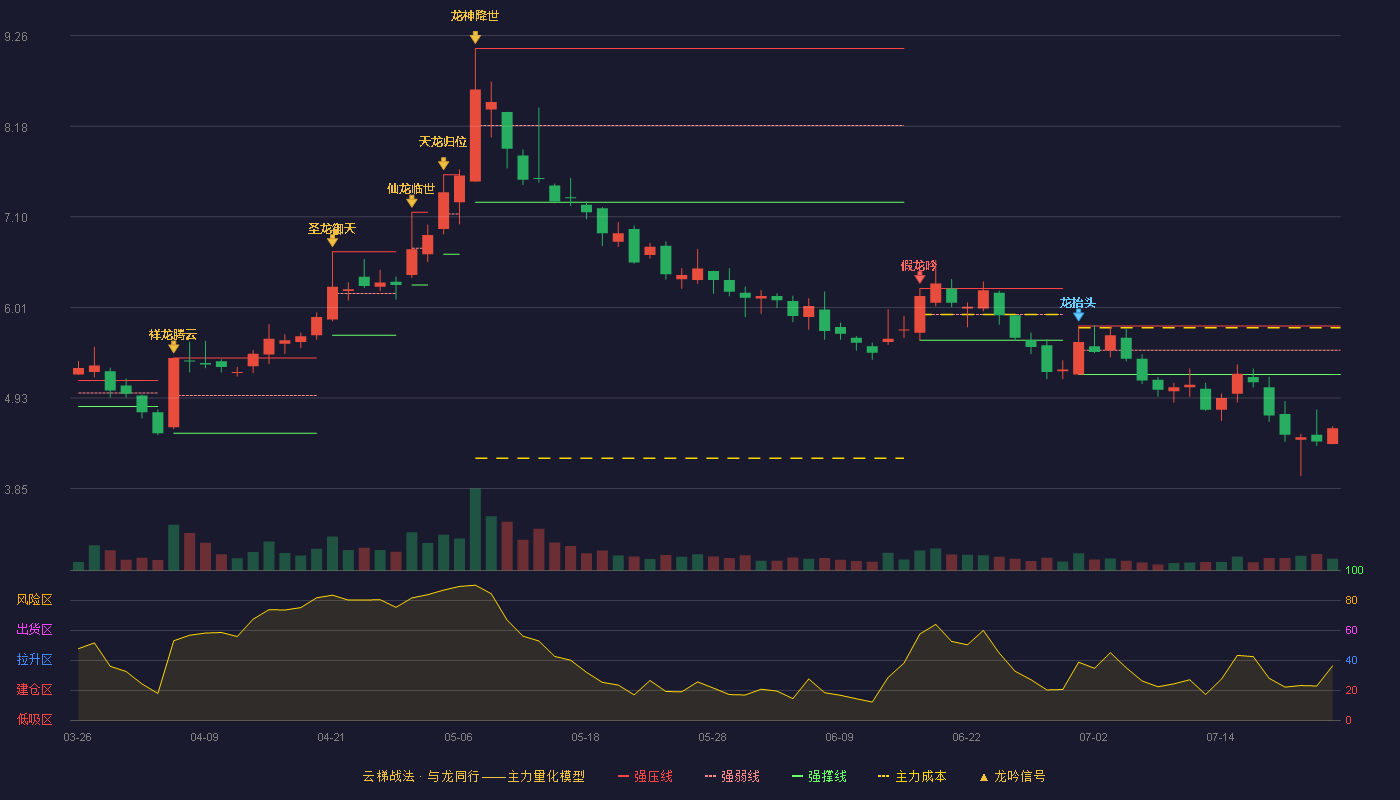This screenshot has width=1400, height=800.
Task: Click the 祥龙腾云 annotation label
Action: pos(173,334)
